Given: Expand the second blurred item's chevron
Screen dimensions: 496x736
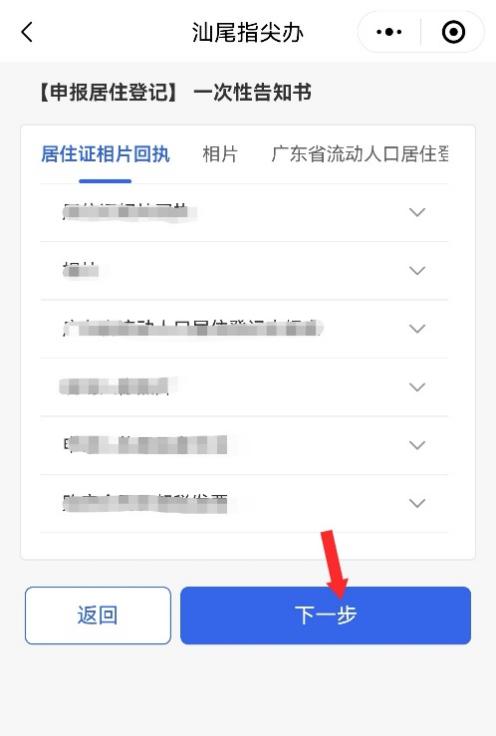Looking at the screenshot, I should (417, 270).
